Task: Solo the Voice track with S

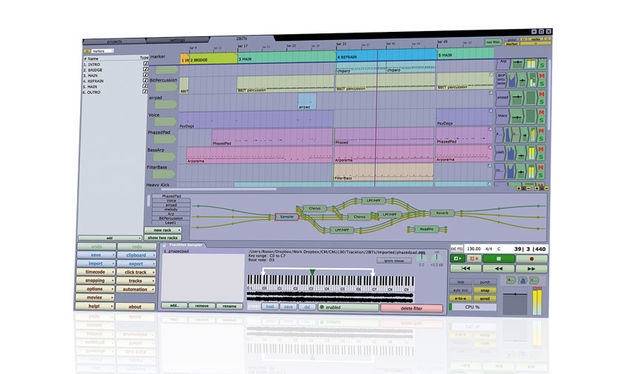Action: (542, 120)
